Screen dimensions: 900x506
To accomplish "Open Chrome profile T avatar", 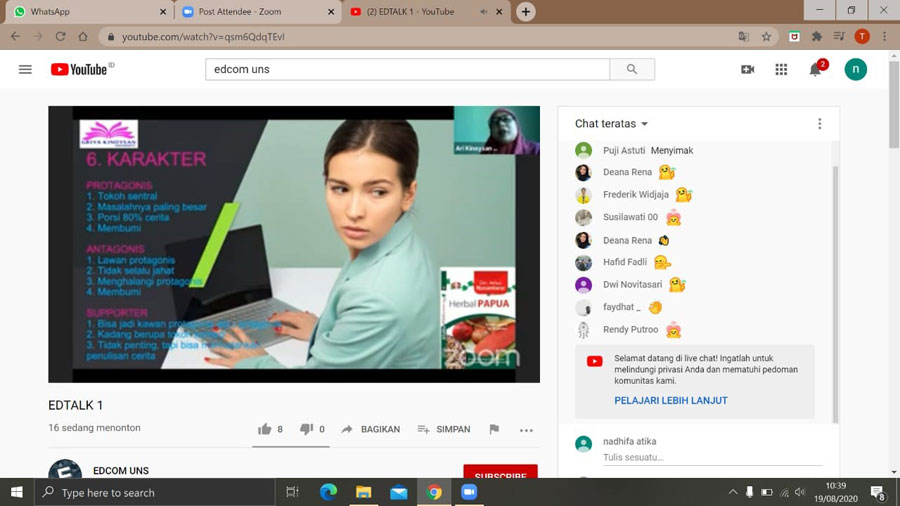I will (x=862, y=37).
